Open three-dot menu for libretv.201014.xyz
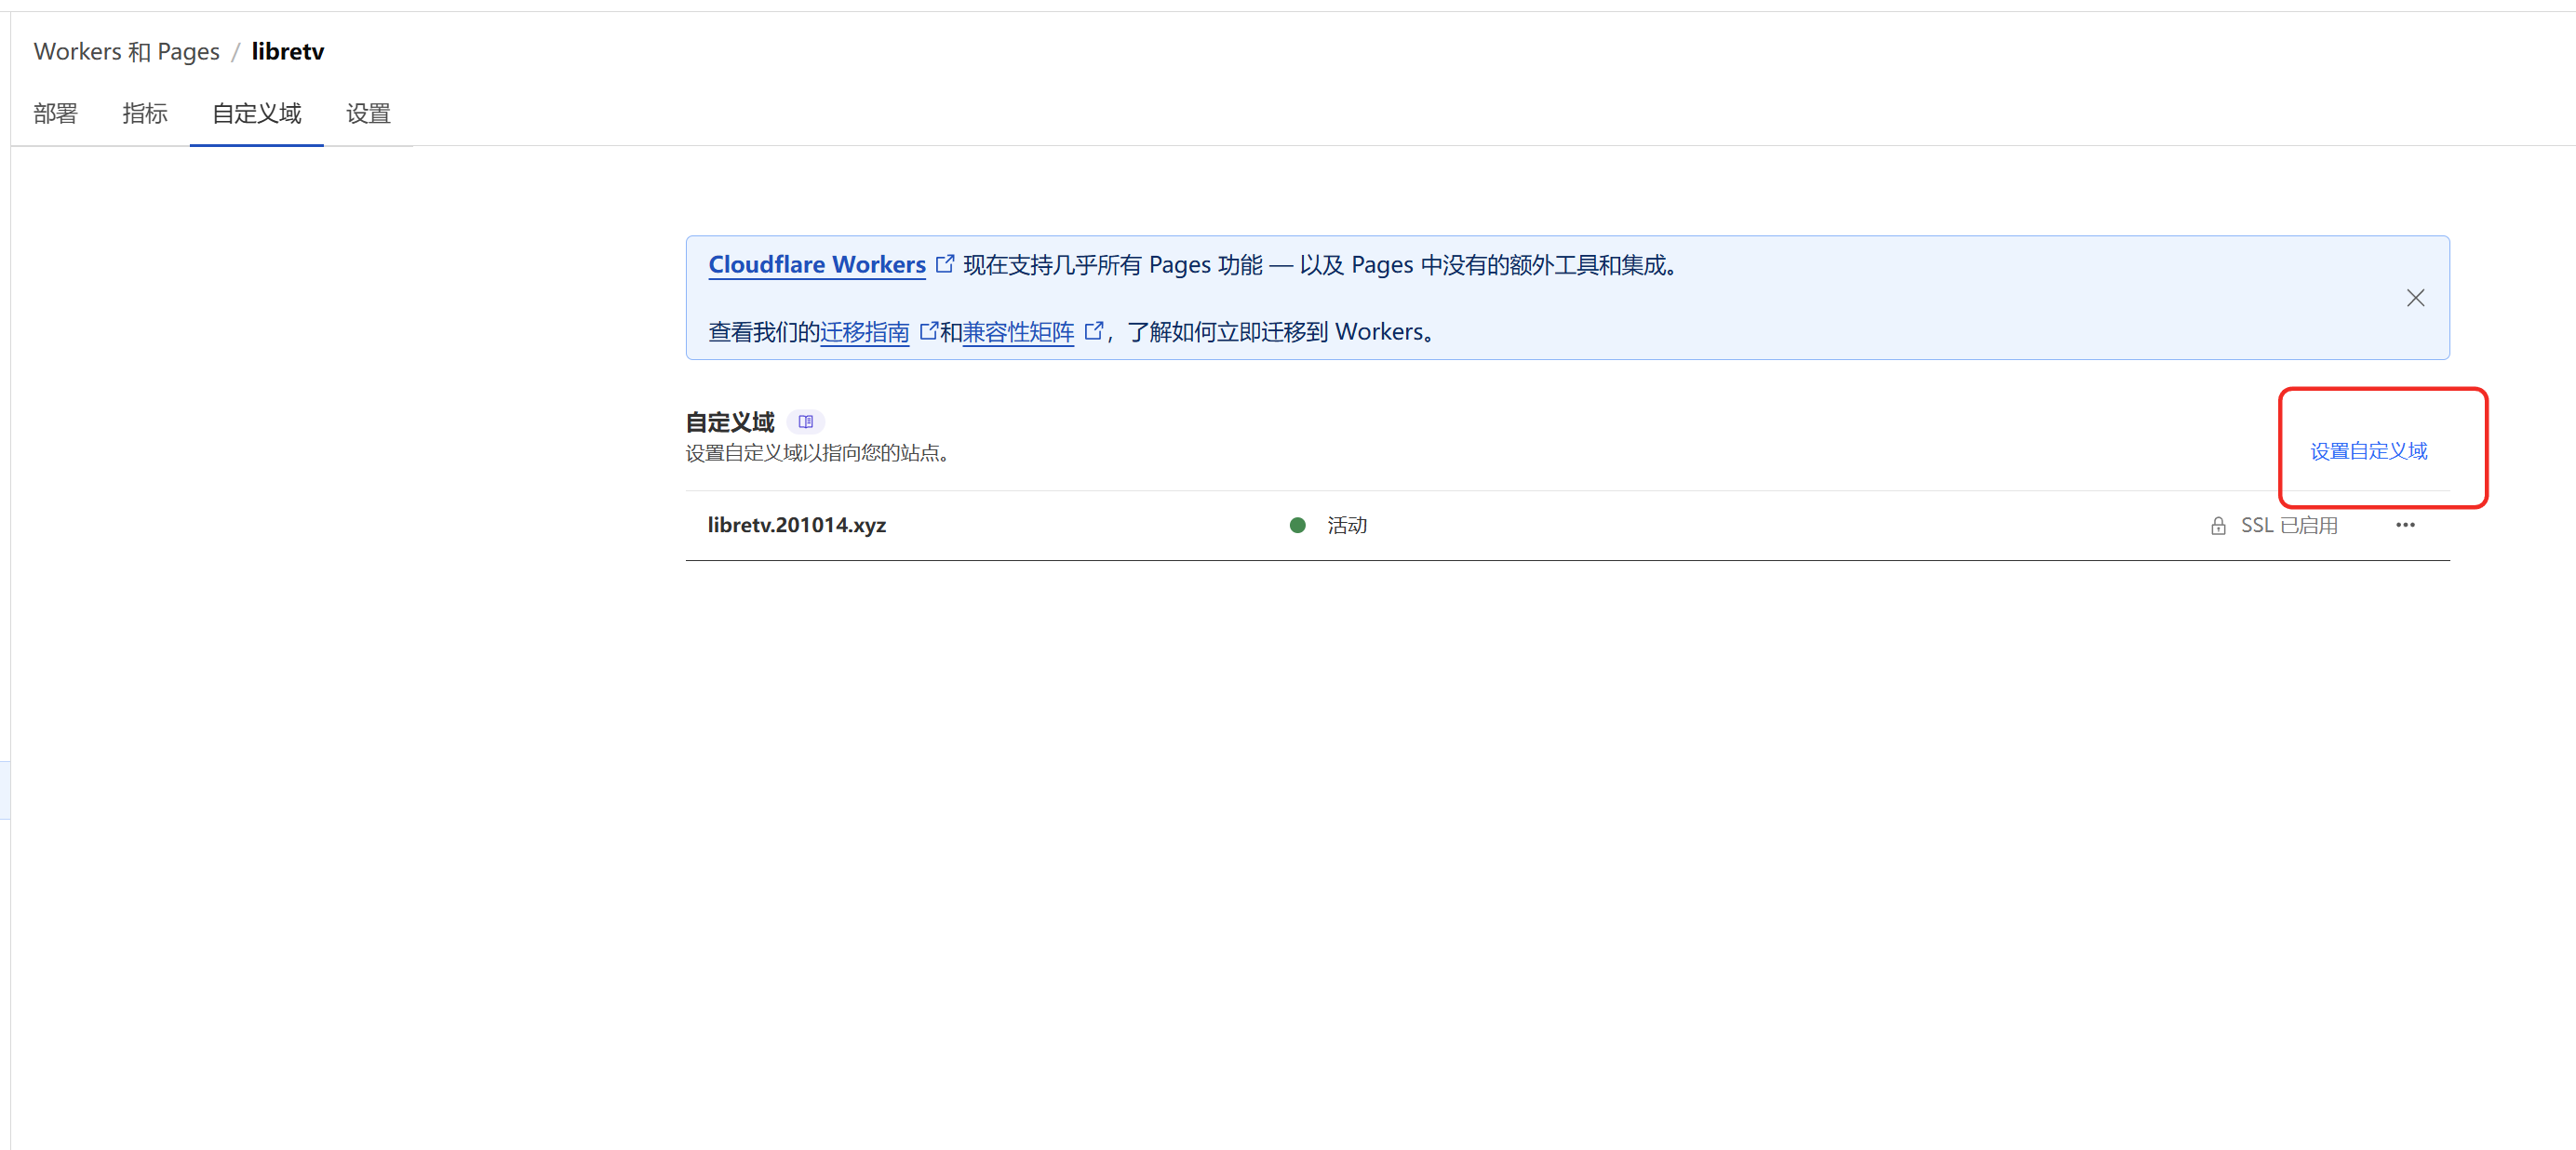The width and height of the screenshot is (2576, 1150). pyautogui.click(x=2405, y=525)
